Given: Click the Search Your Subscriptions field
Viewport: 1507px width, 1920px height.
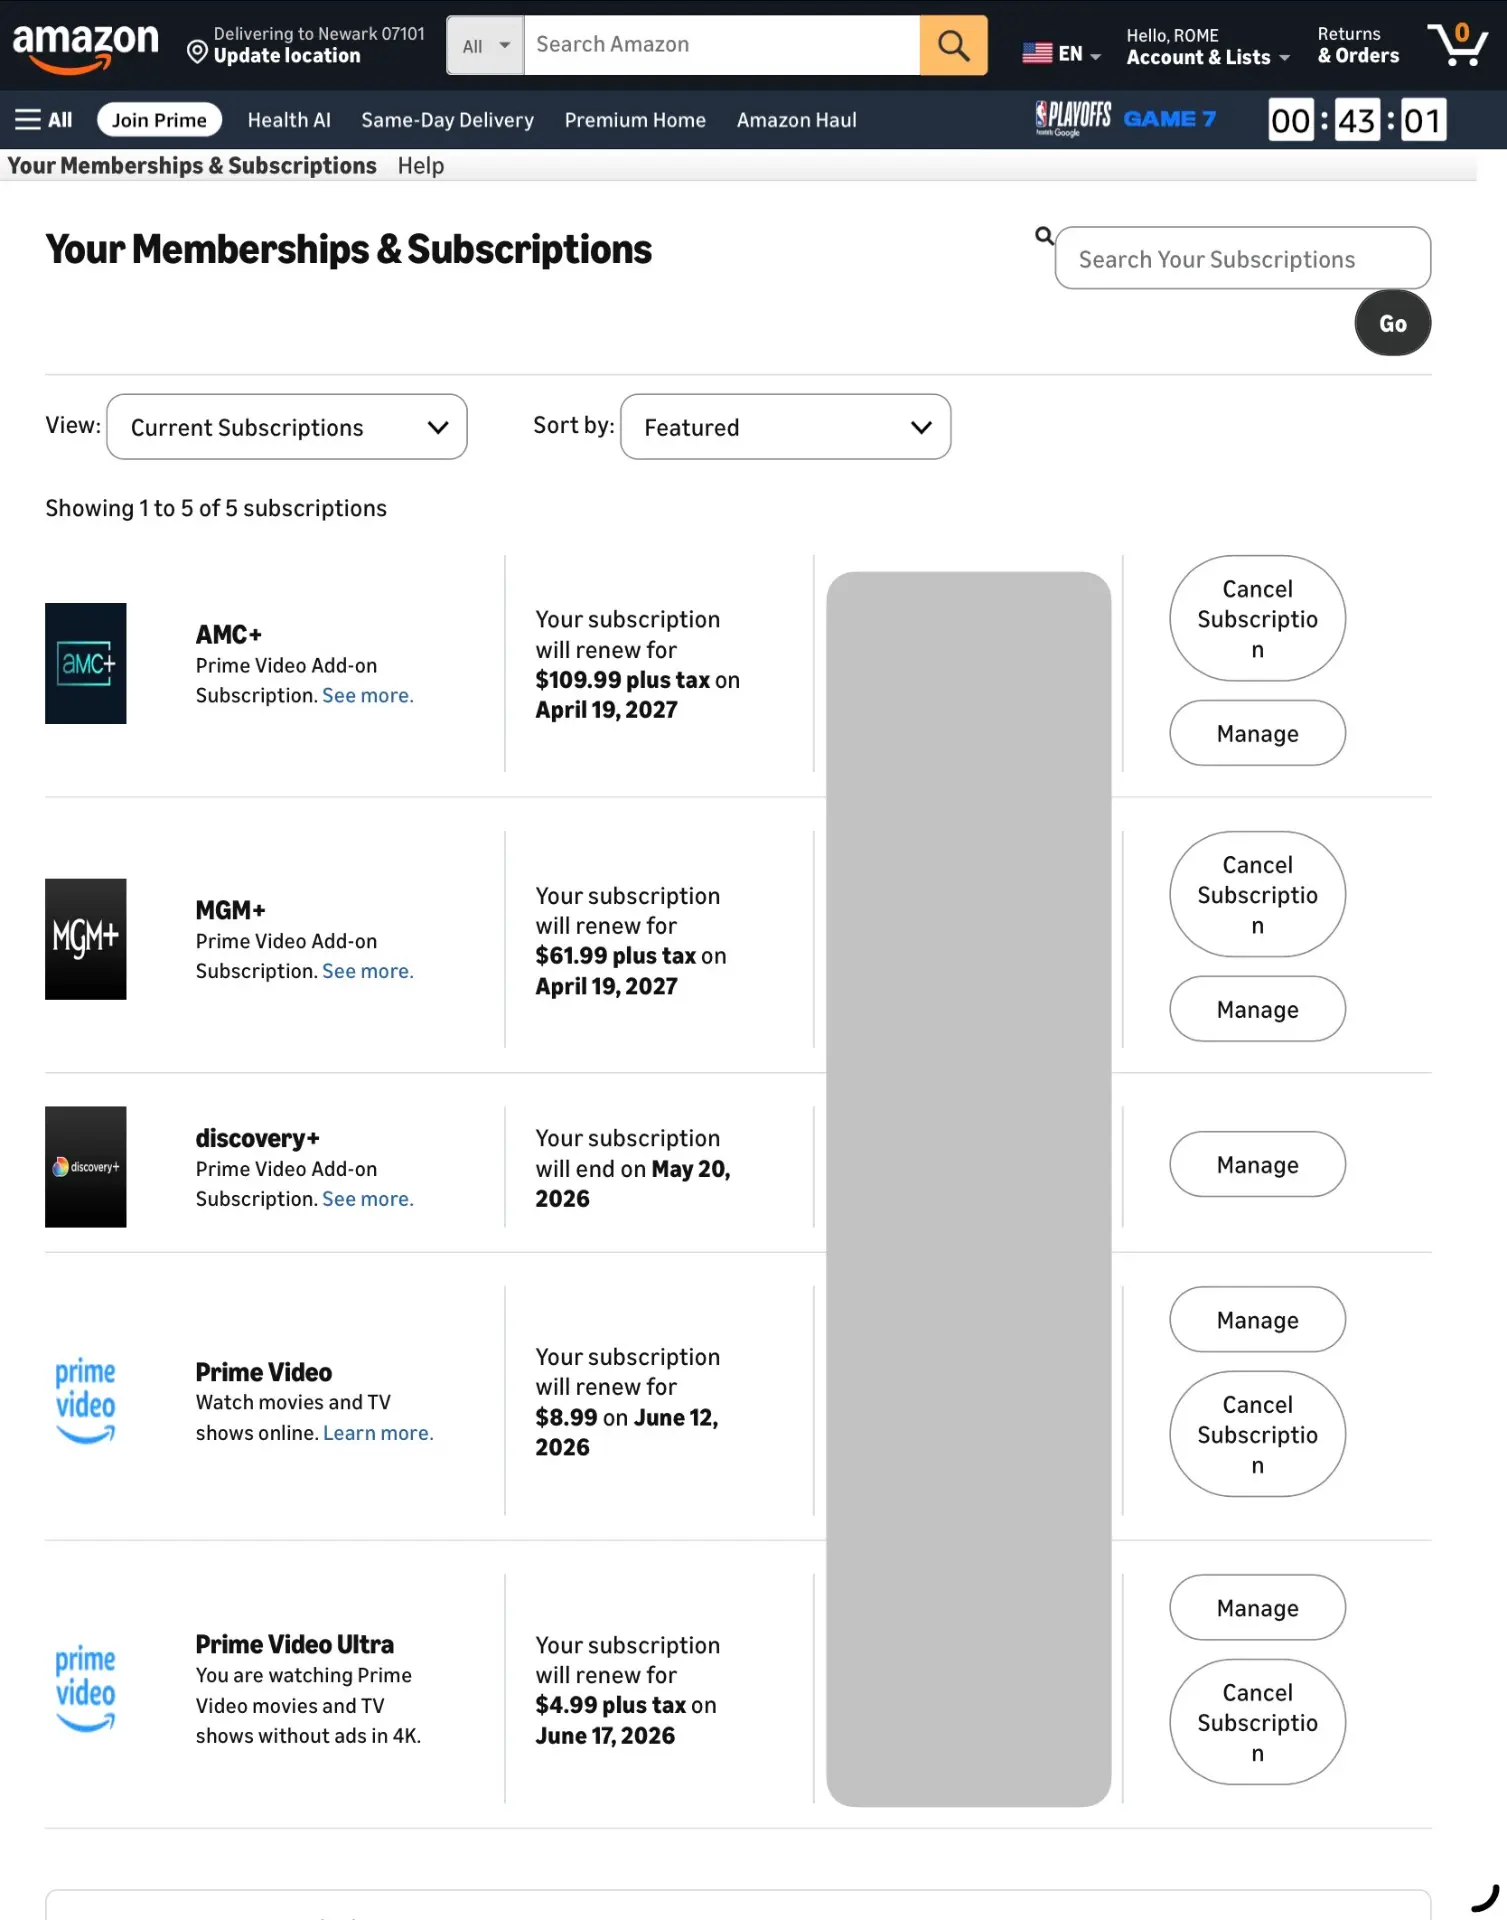Looking at the screenshot, I should pos(1242,259).
